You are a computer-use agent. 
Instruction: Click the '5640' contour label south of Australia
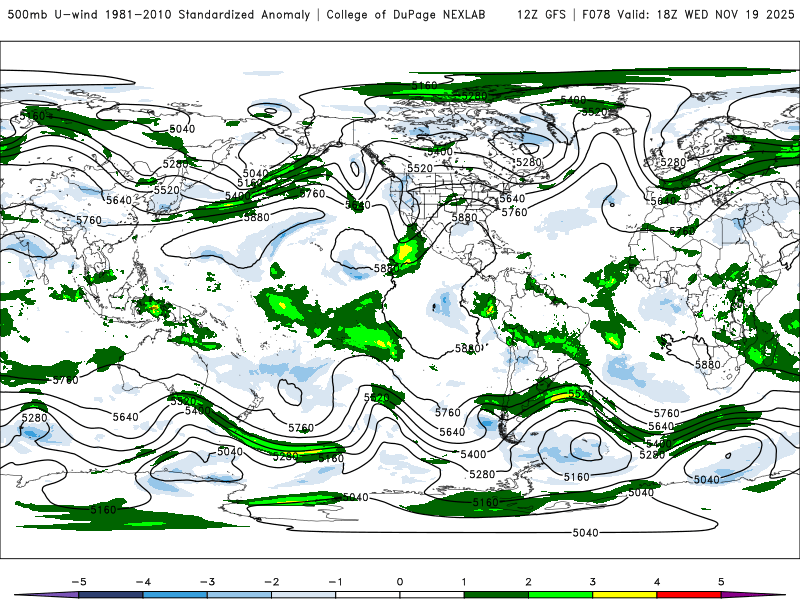point(126,417)
